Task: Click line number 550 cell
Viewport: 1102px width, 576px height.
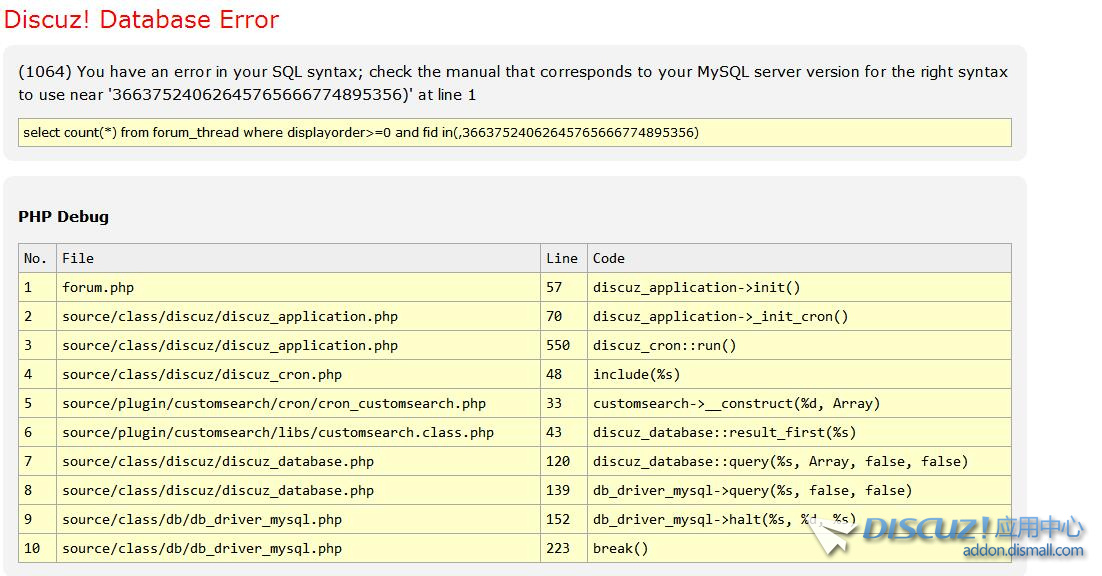Action: tap(558, 345)
